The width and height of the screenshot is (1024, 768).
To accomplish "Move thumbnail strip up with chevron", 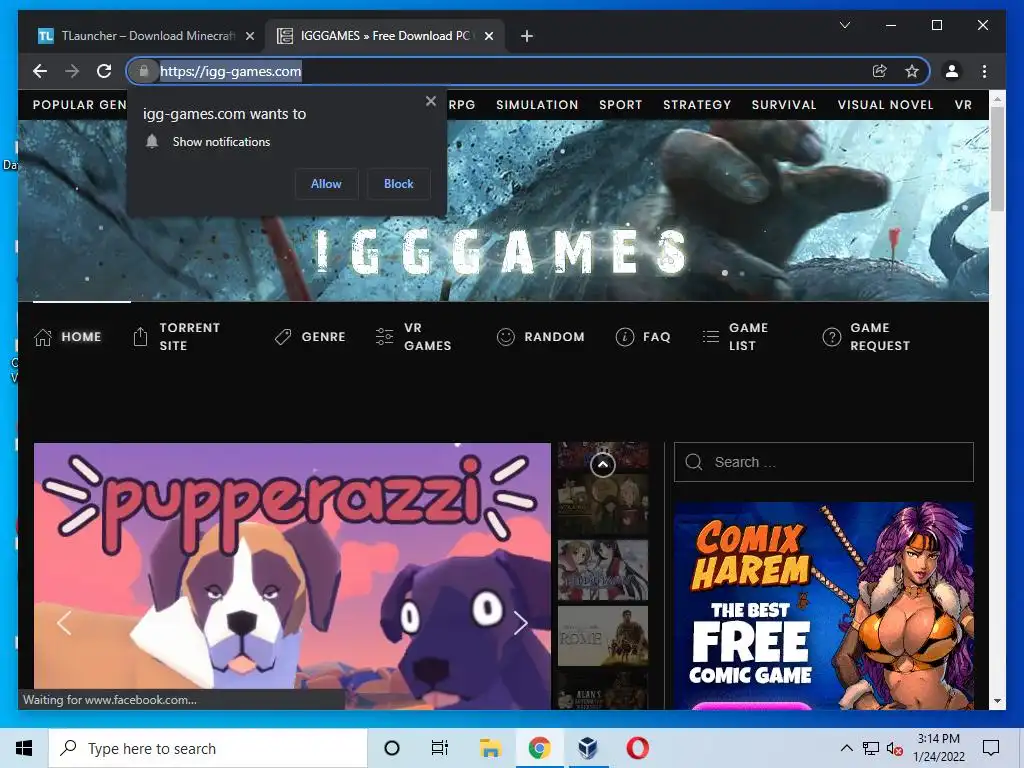I will tap(603, 465).
